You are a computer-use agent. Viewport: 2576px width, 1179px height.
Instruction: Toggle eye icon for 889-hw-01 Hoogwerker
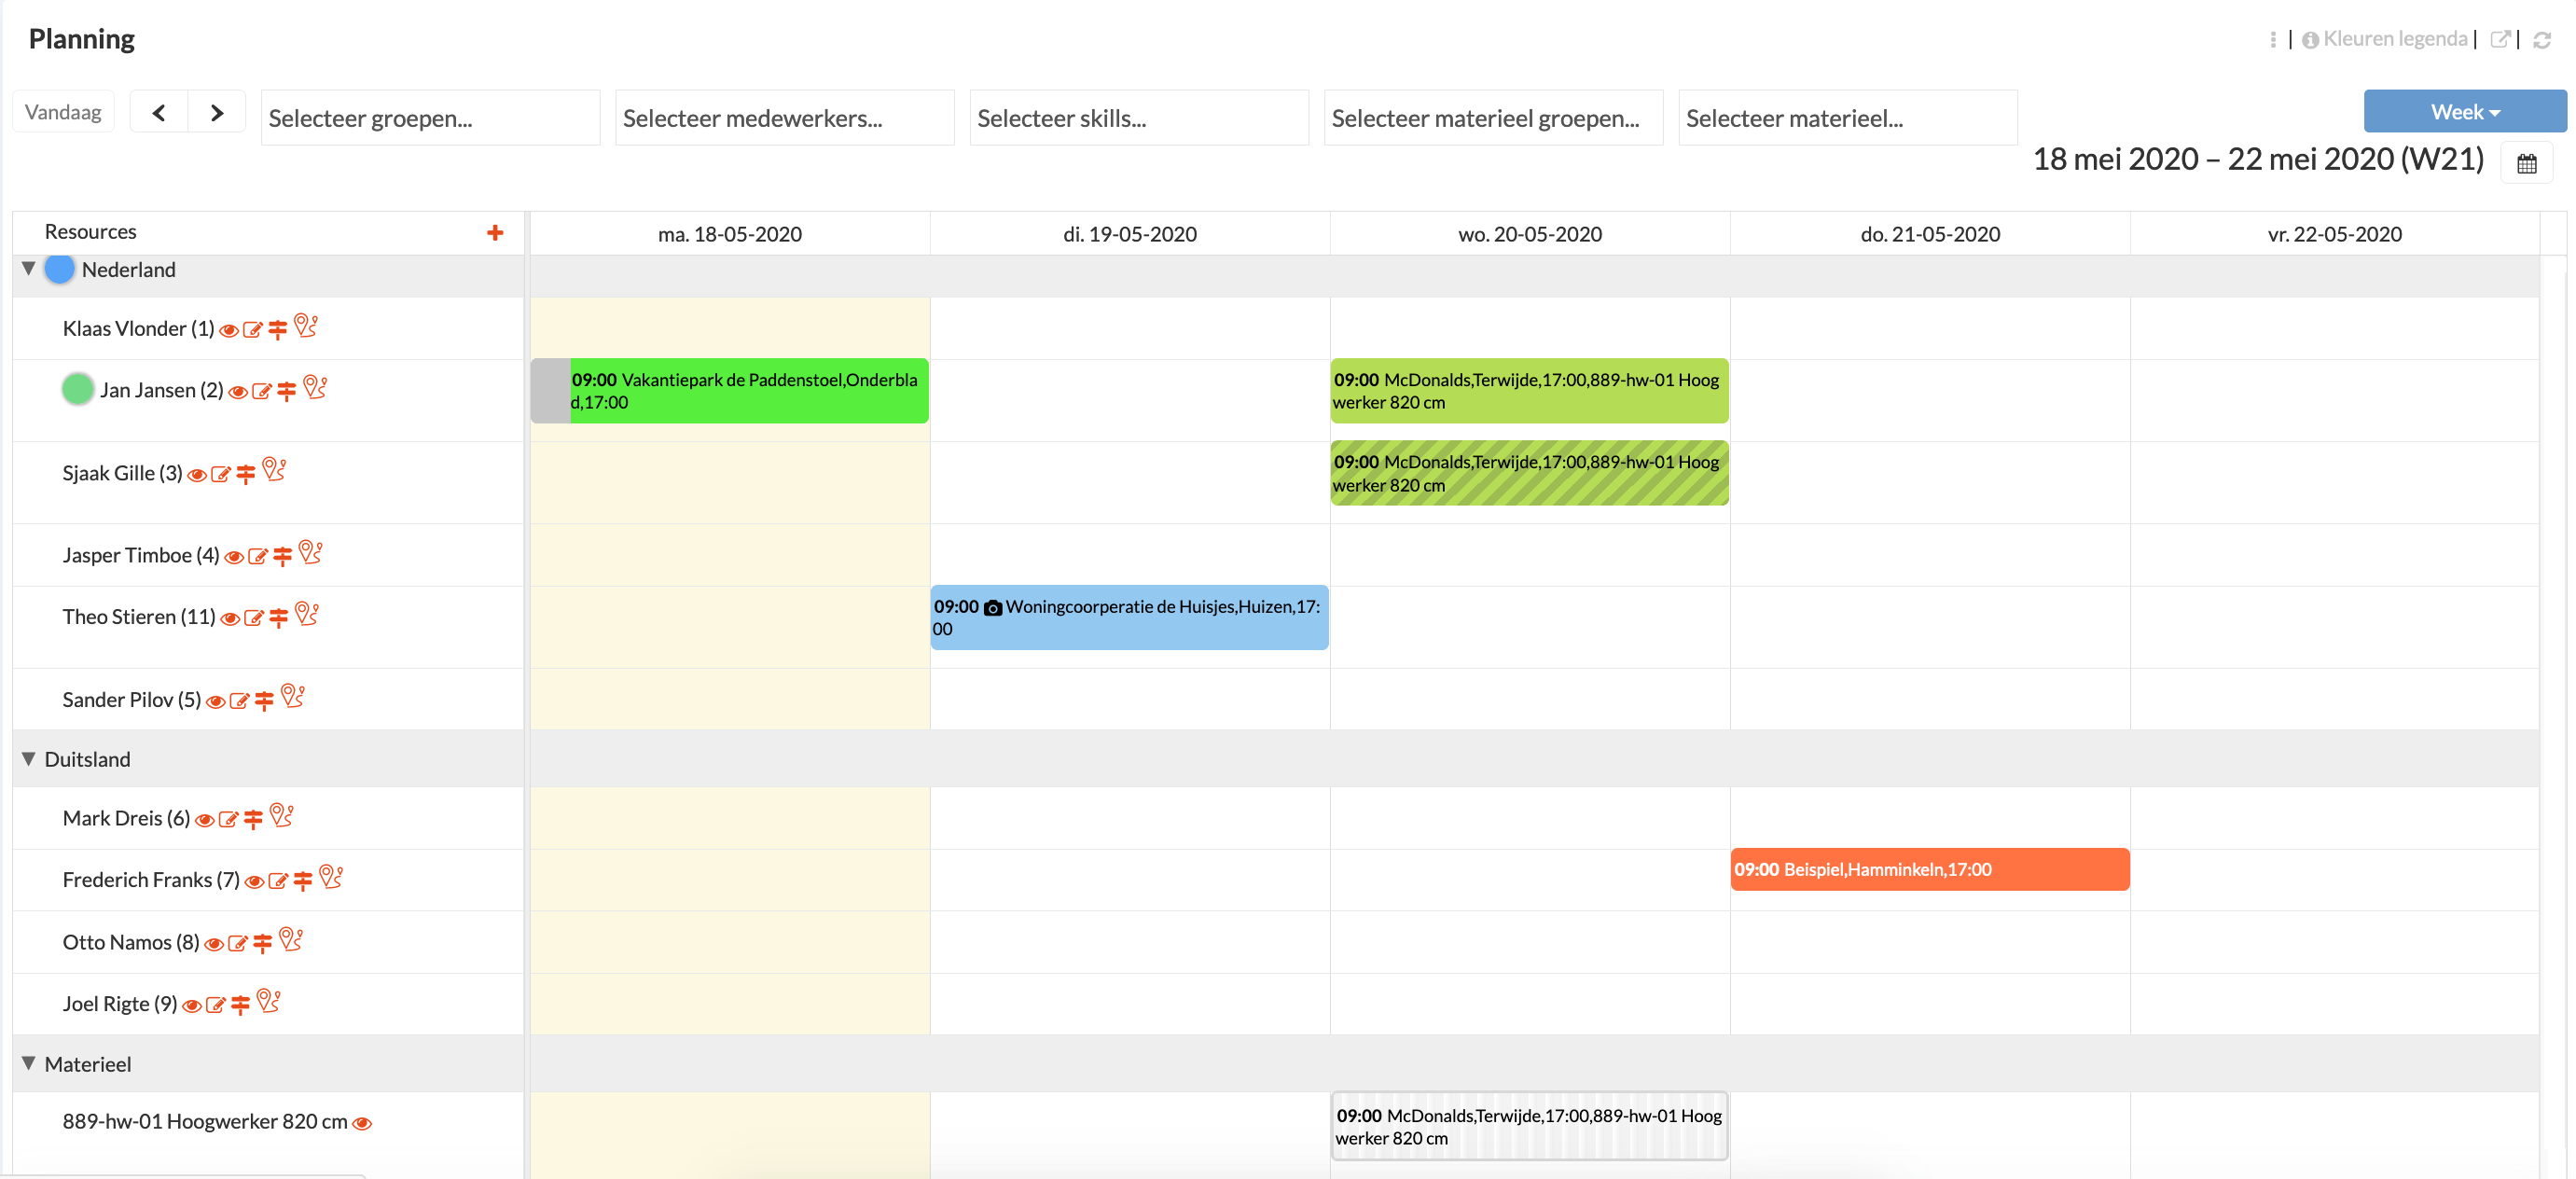click(x=363, y=1123)
